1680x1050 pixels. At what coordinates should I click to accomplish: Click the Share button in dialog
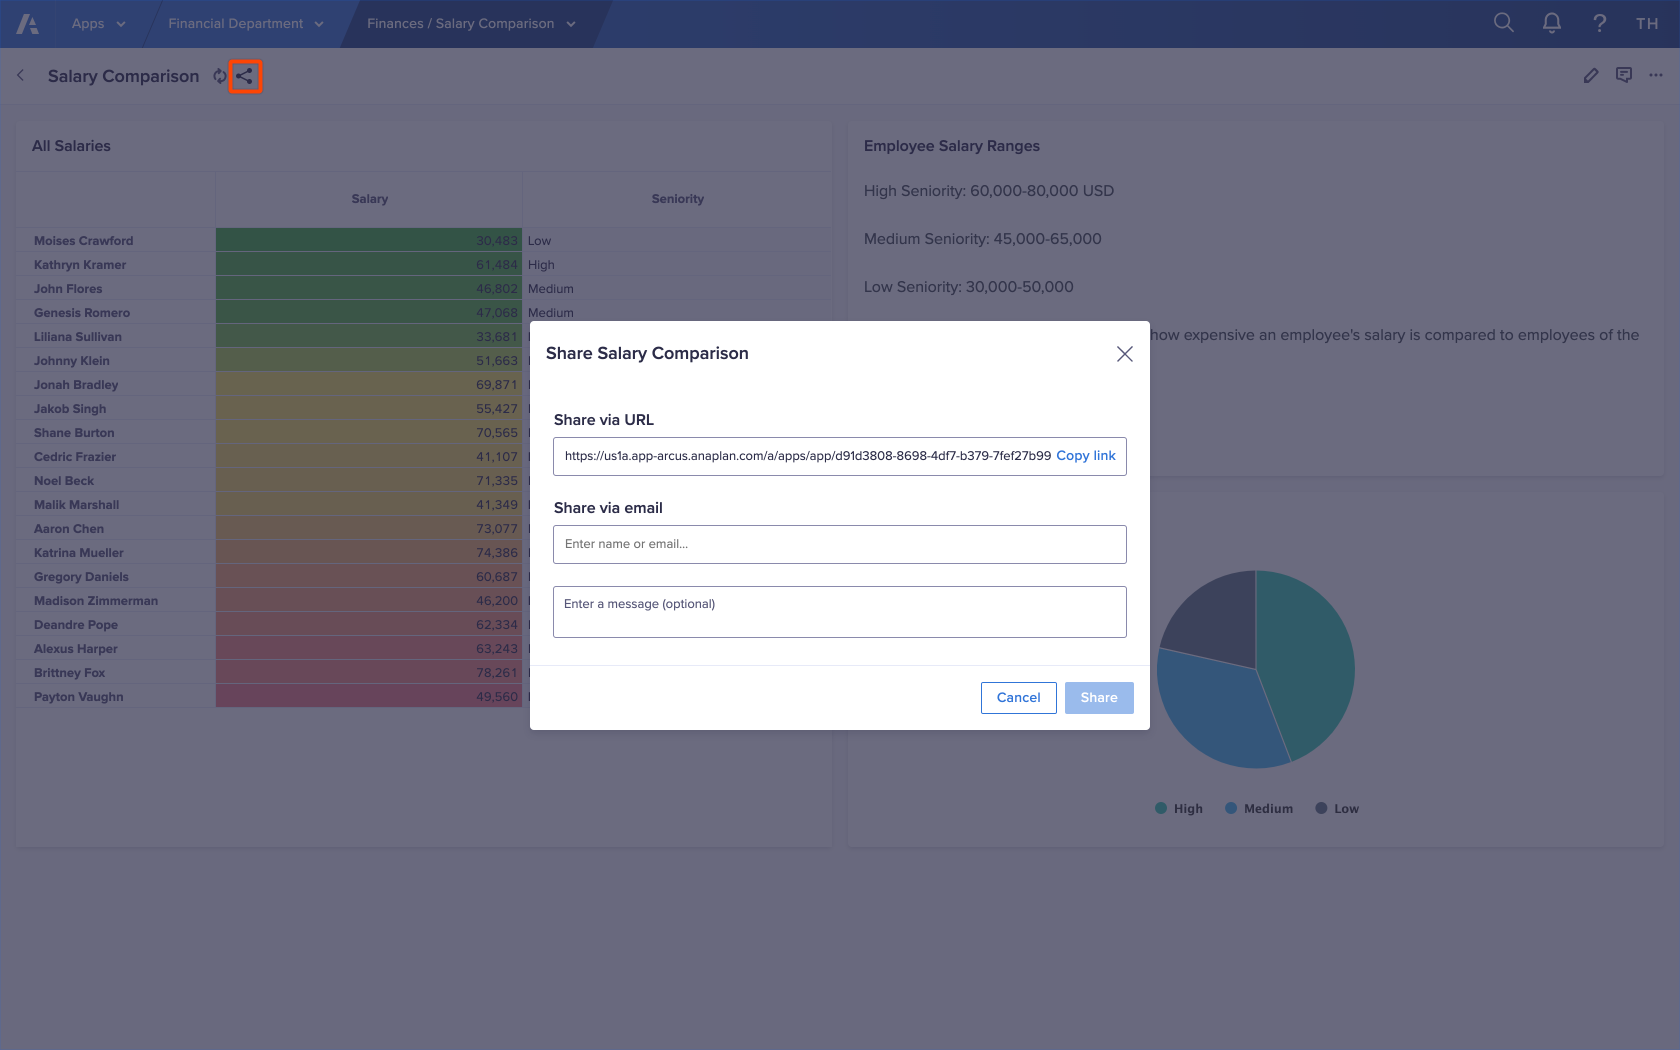(x=1099, y=698)
